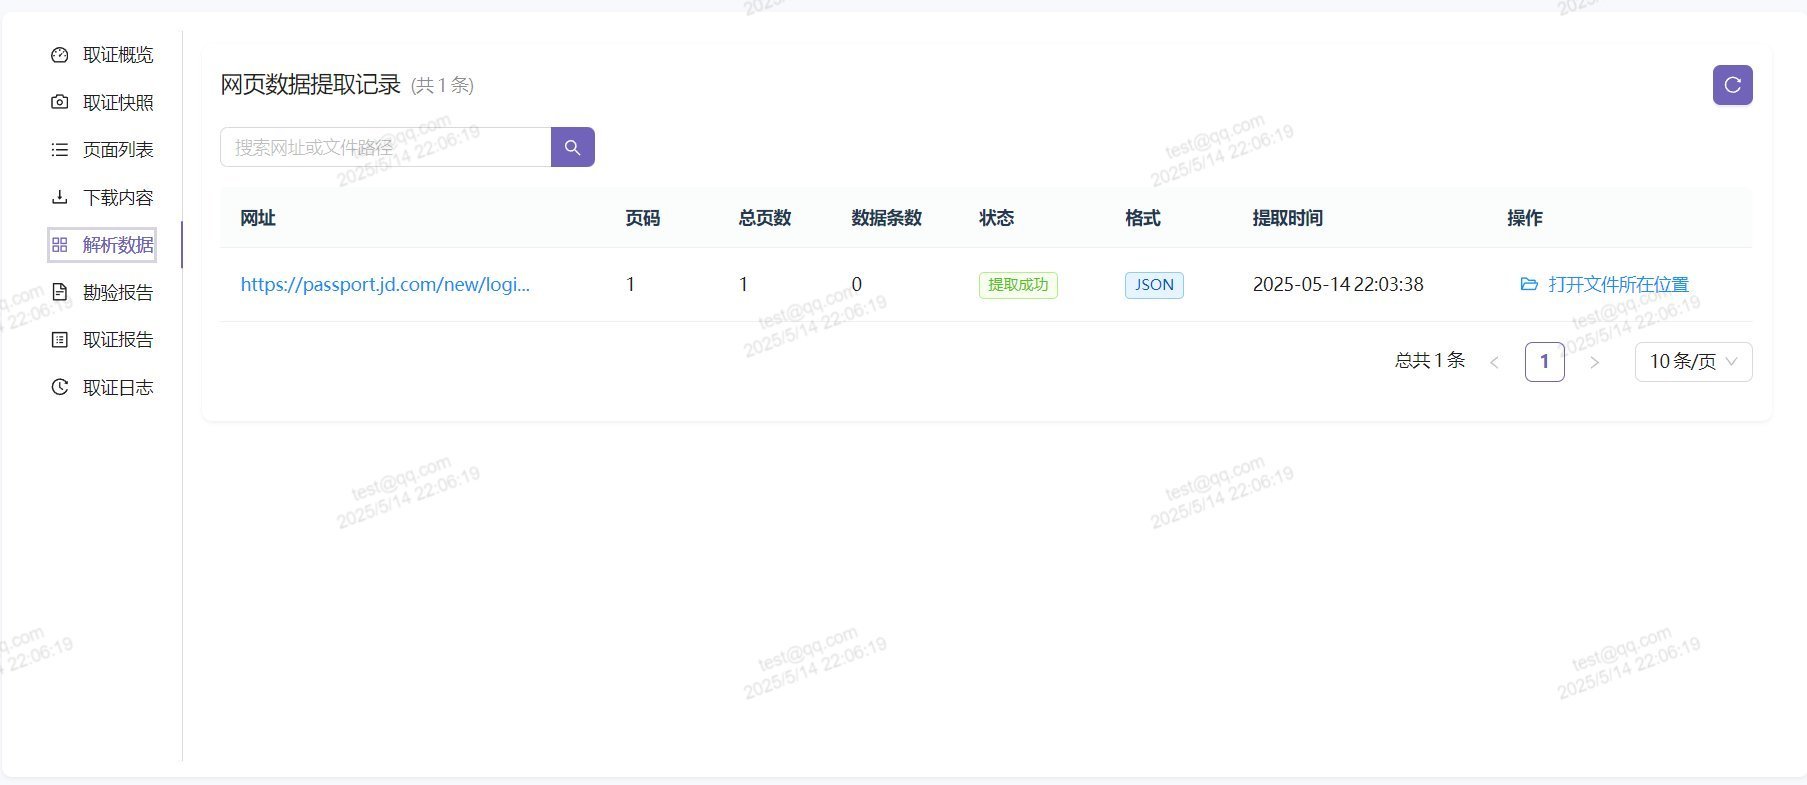Open the passport.jd.com URL link
The height and width of the screenshot is (785, 1807).
coord(385,284)
